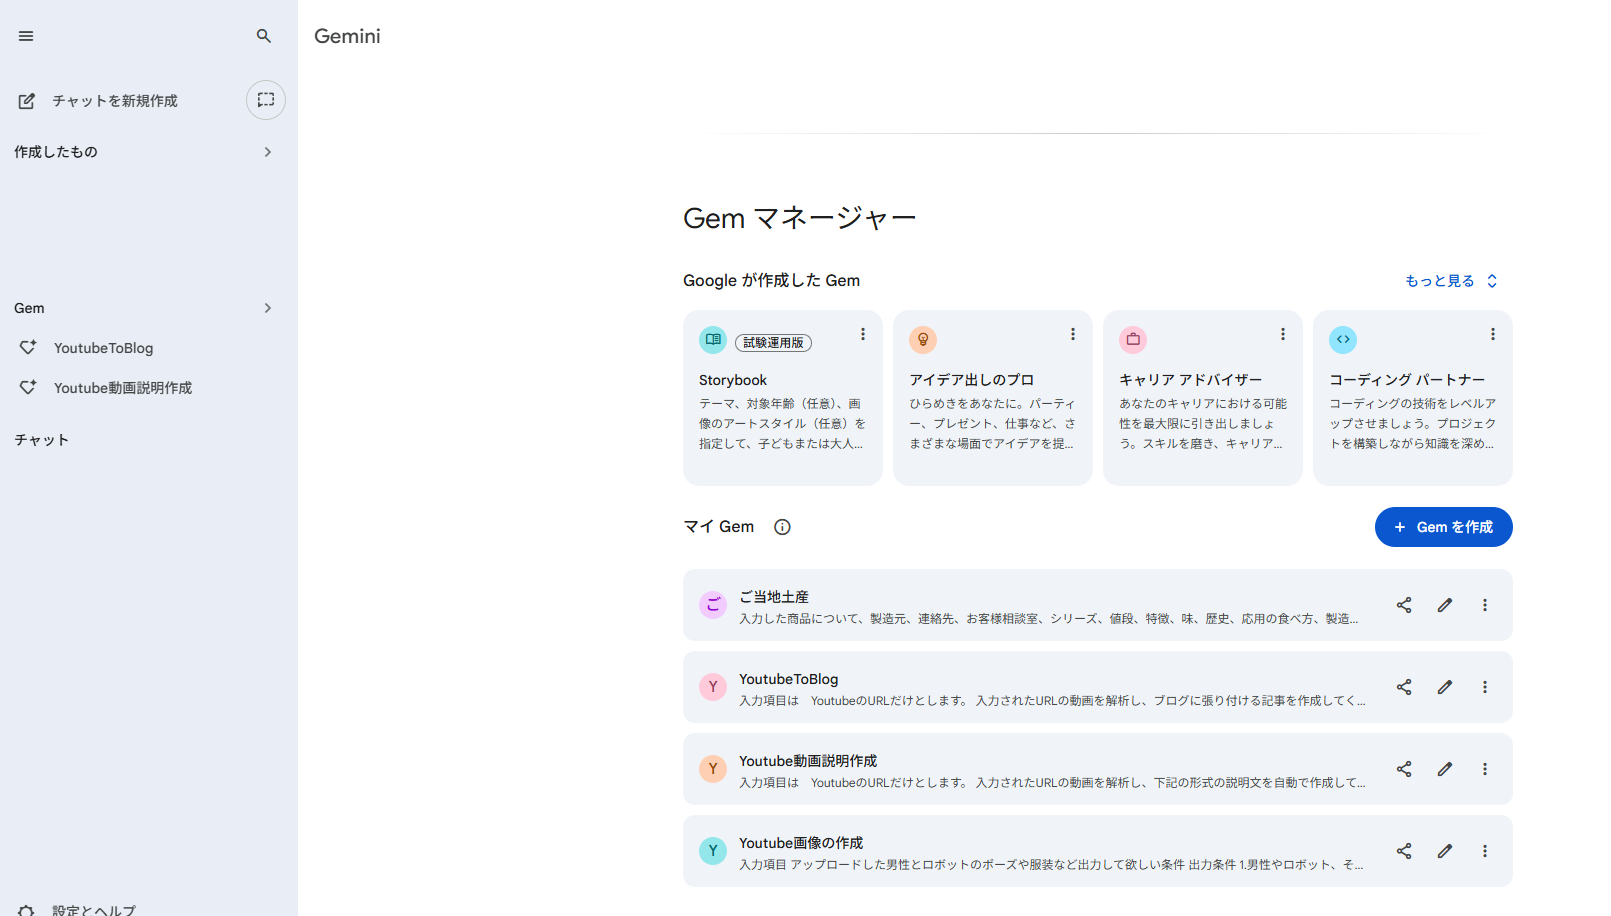
Task: Start a new chat with チャットを新規作成
Action: point(114,101)
